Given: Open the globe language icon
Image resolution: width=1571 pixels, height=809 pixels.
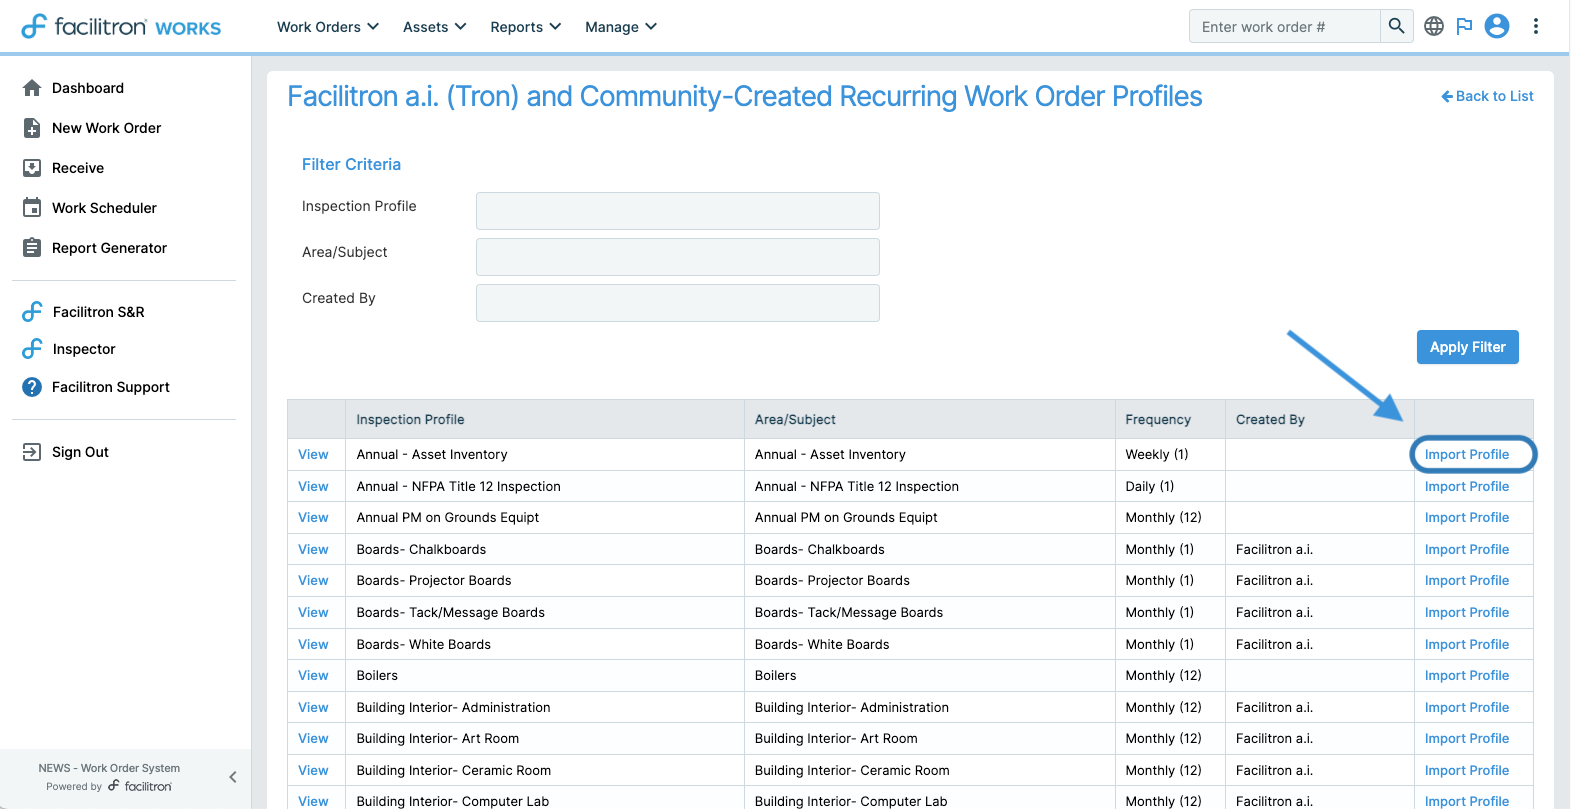Looking at the screenshot, I should [x=1434, y=26].
